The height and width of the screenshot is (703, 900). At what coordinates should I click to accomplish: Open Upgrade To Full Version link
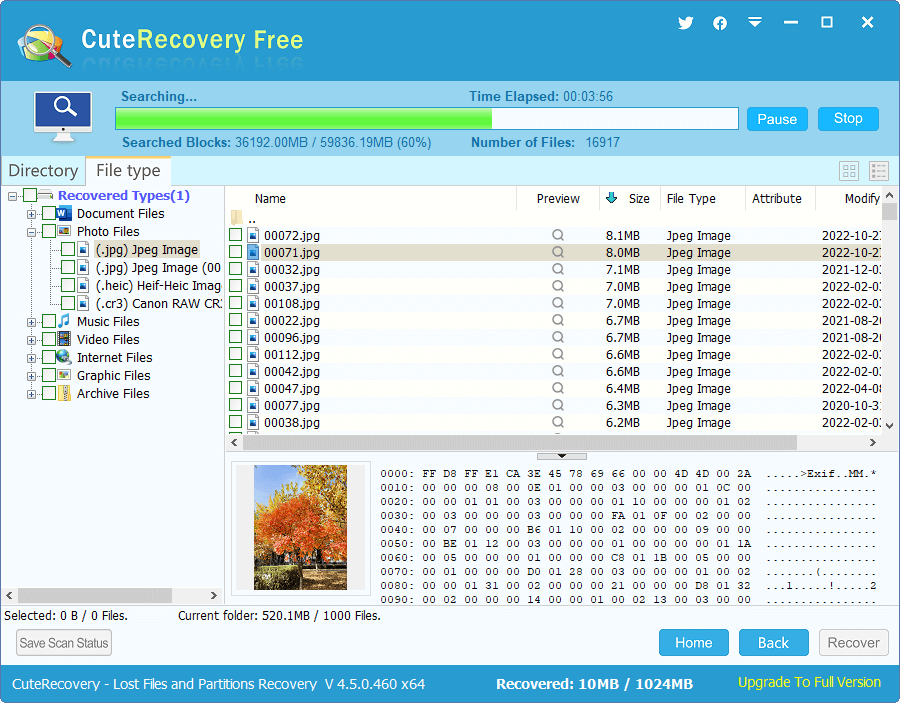[809, 682]
